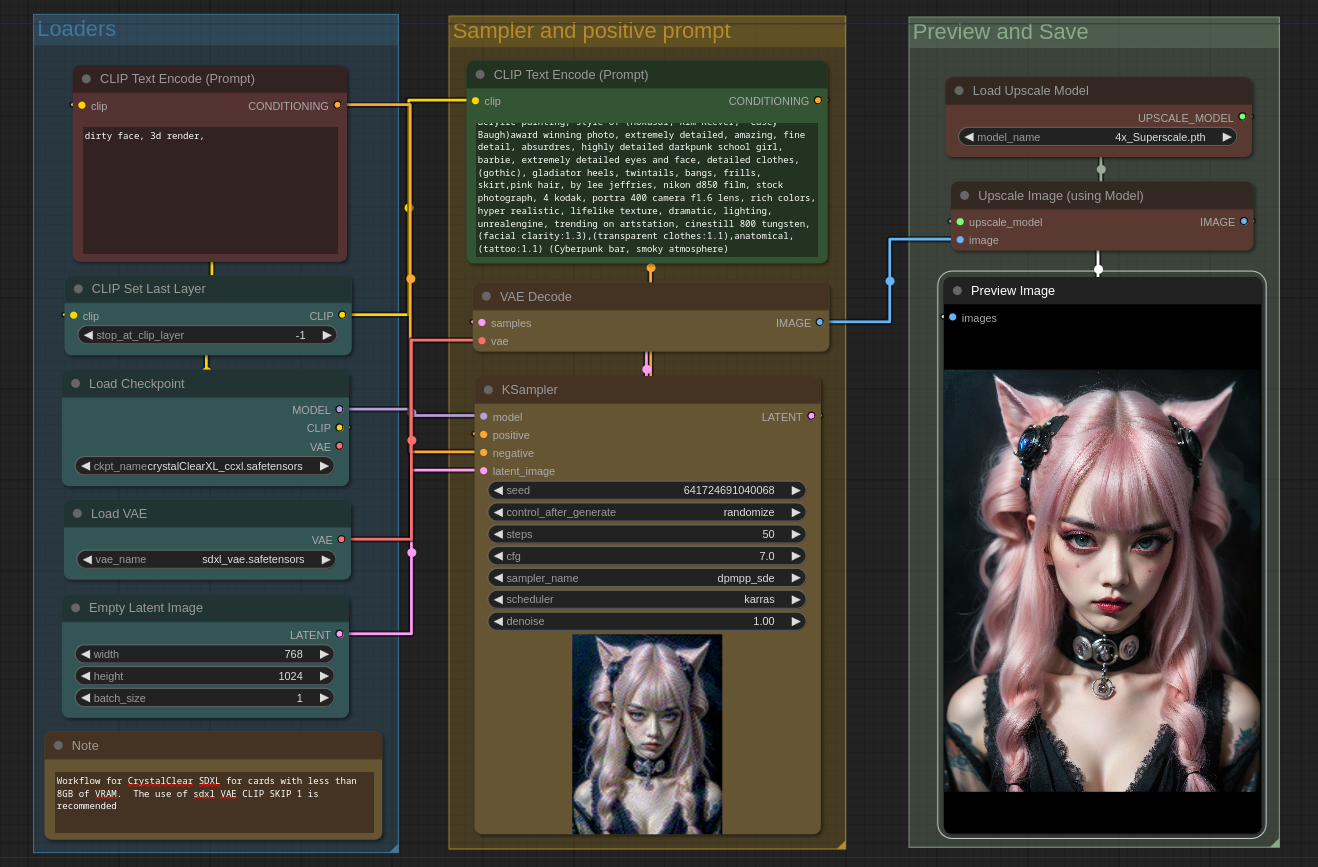Click the IMAGE output socket on Upscale Image
Image resolution: width=1318 pixels, height=867 pixels.
[1244, 221]
